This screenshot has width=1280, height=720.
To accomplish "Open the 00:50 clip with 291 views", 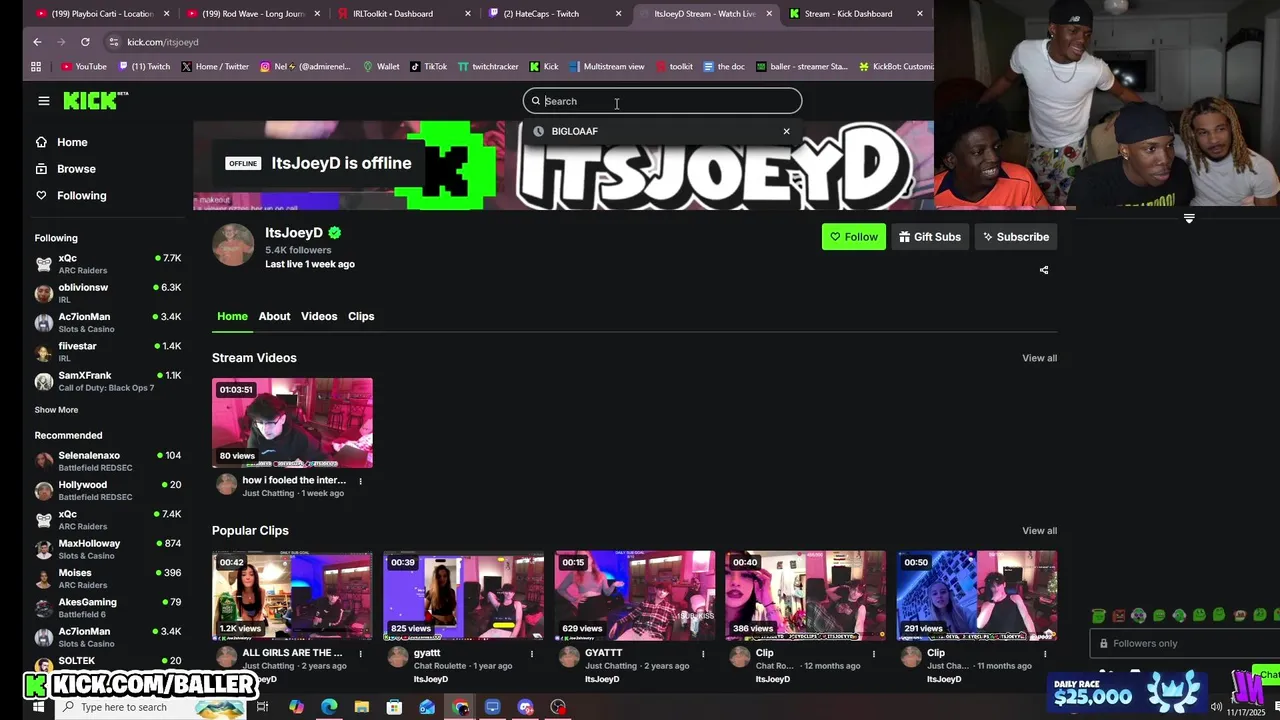I will [976, 595].
